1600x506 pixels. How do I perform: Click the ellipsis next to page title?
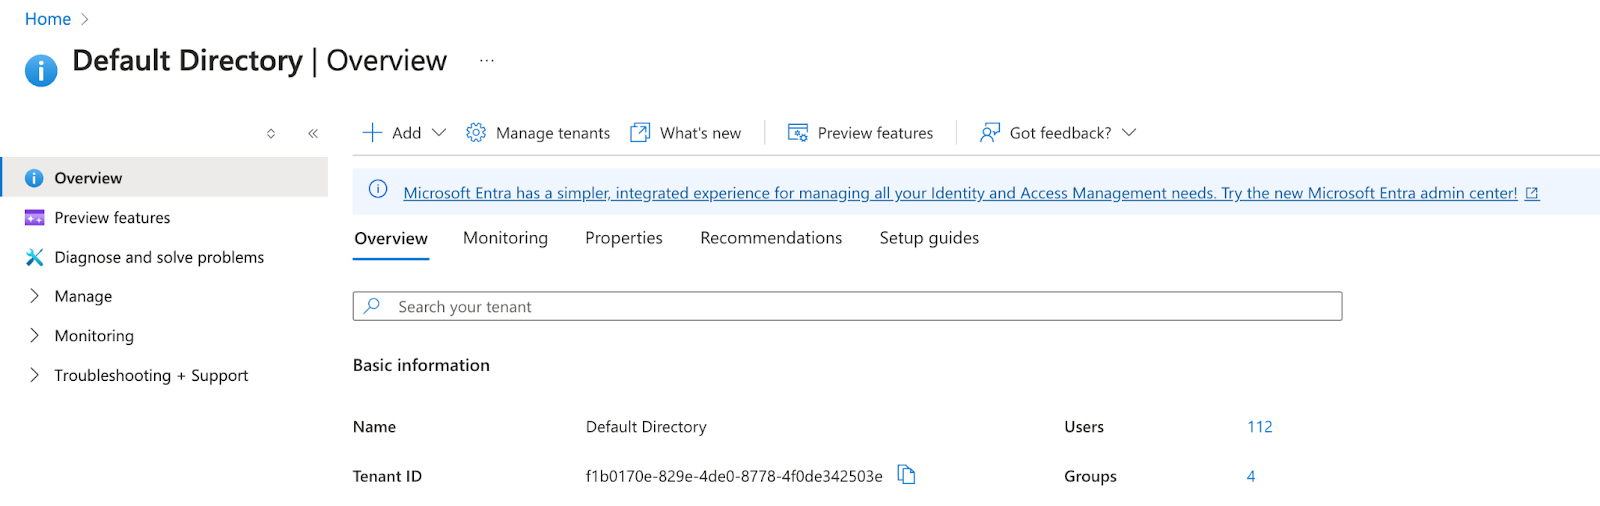coord(486,61)
